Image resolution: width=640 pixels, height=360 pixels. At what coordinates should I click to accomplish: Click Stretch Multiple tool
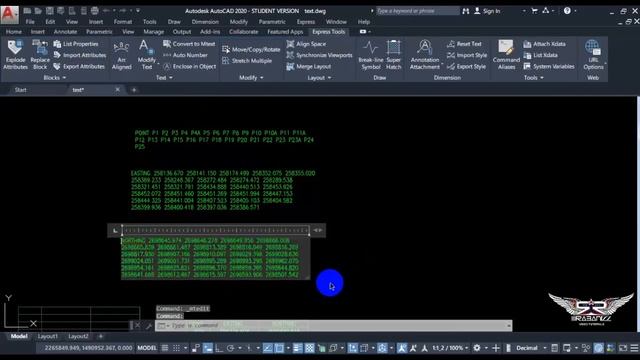point(247,61)
